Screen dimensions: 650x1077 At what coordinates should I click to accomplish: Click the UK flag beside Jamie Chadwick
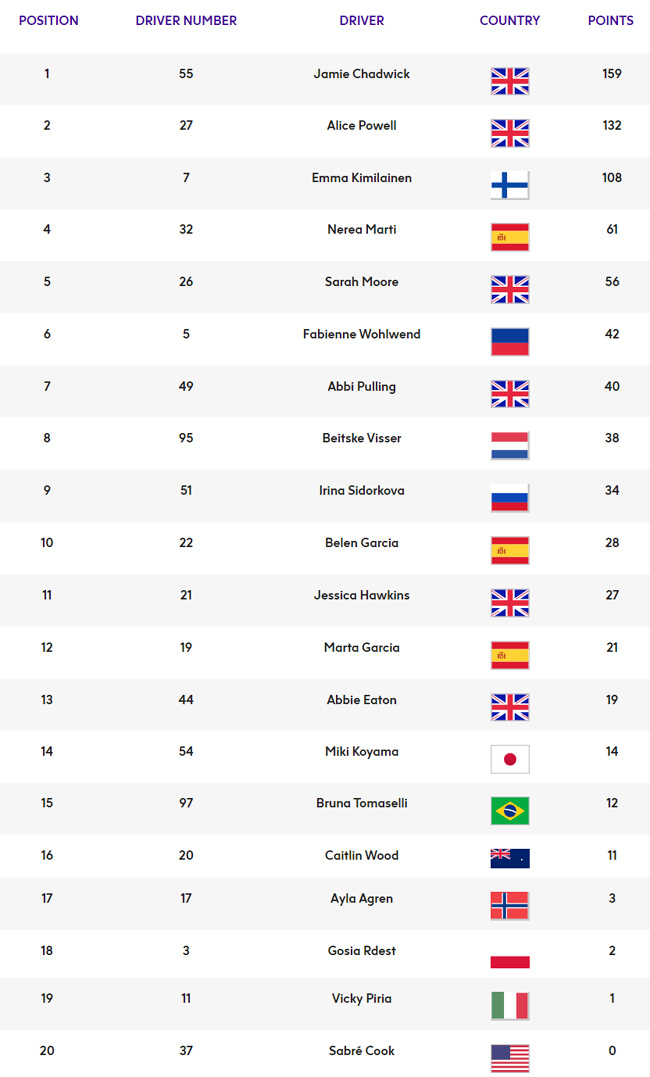click(x=510, y=81)
